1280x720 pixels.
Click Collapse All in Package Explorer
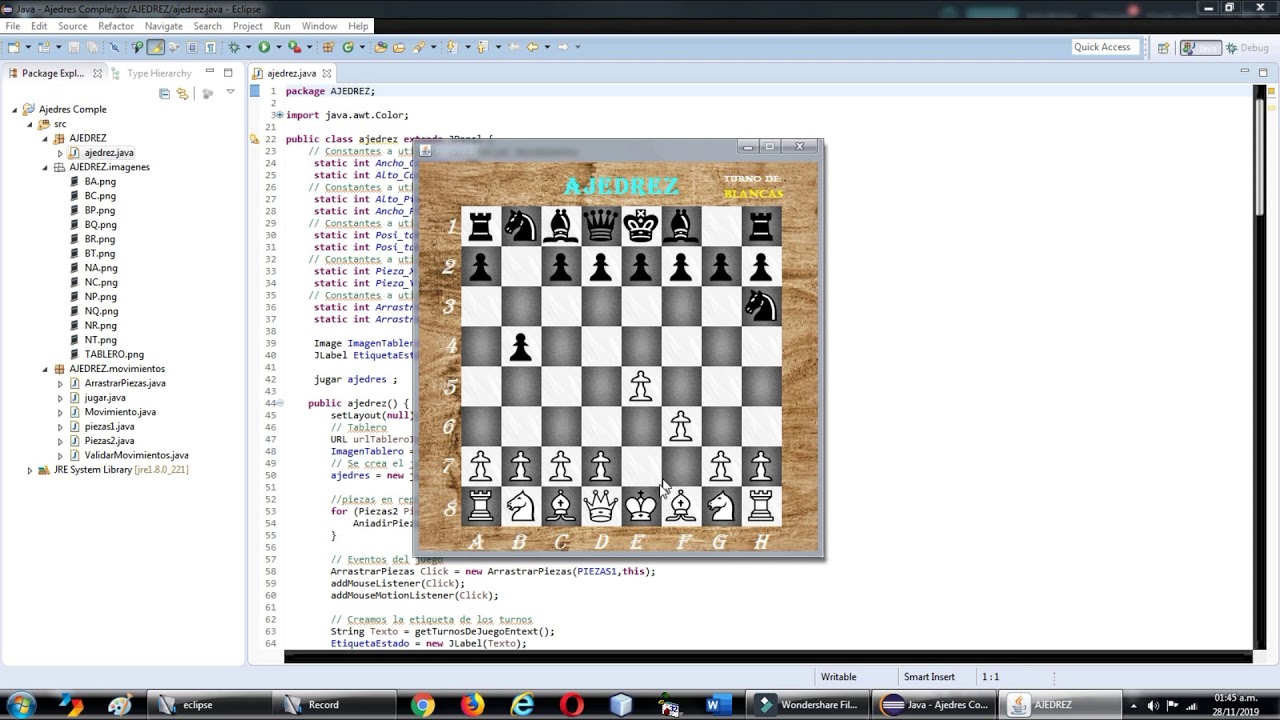coord(164,93)
